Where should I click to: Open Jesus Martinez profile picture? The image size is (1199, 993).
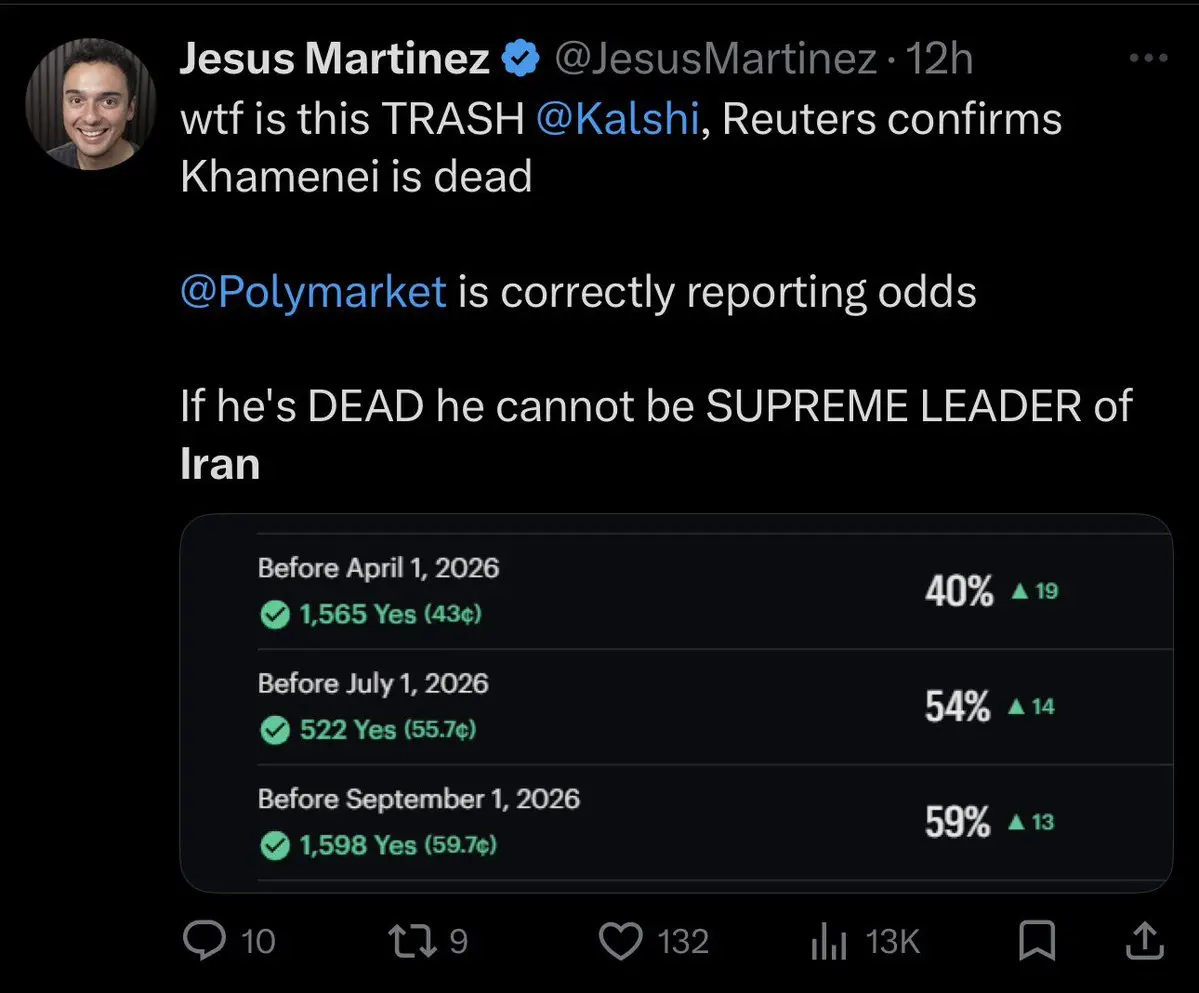[91, 103]
